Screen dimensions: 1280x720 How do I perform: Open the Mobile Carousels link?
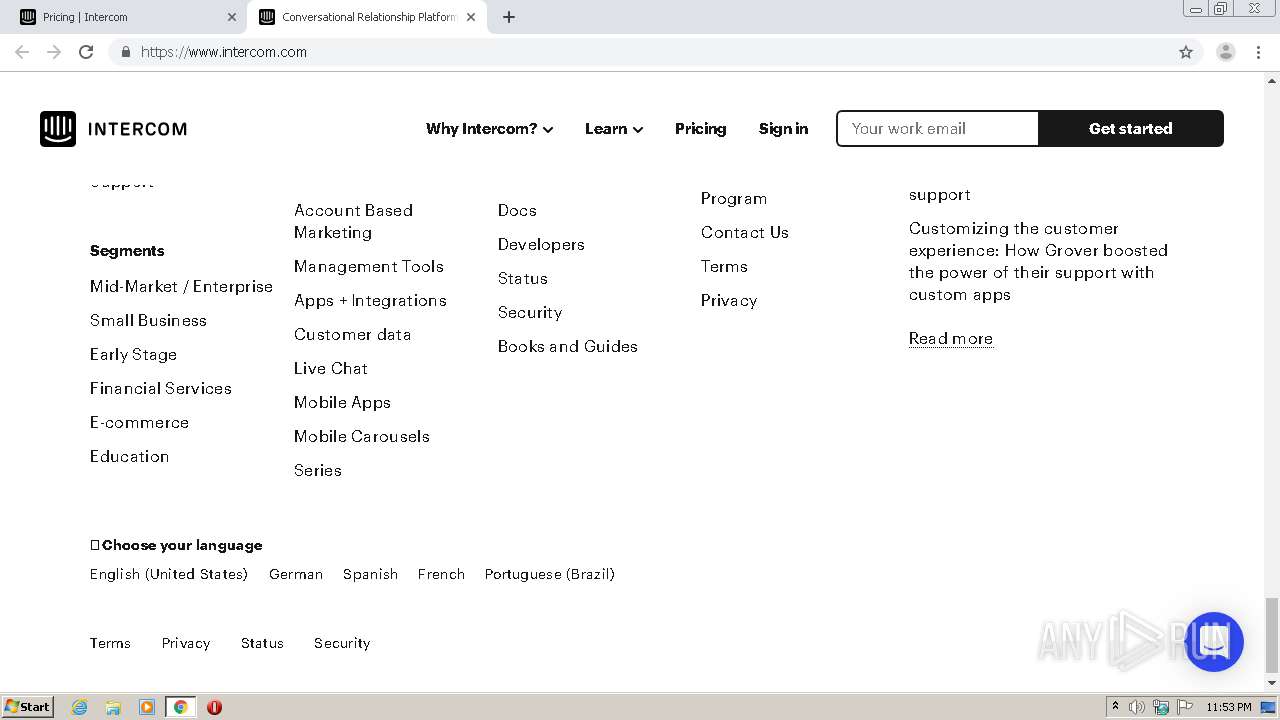pos(362,436)
